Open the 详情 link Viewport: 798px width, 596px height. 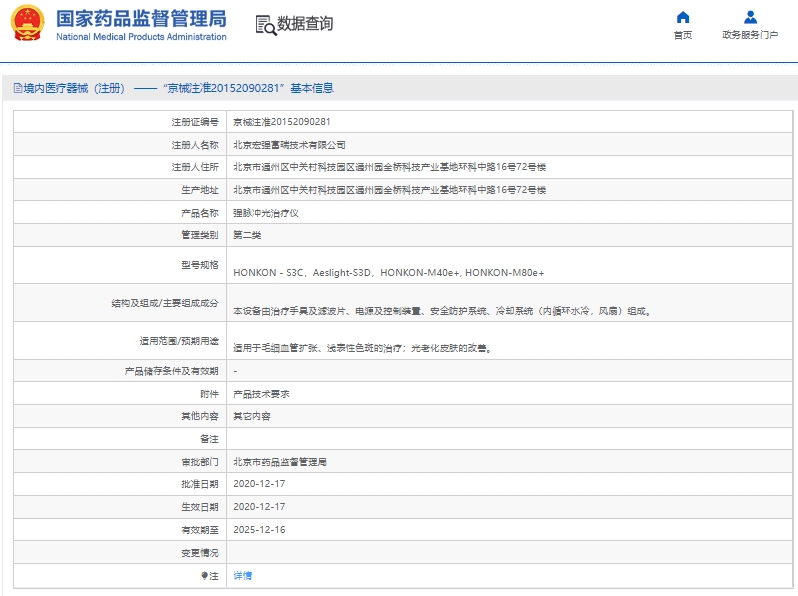coord(243,576)
